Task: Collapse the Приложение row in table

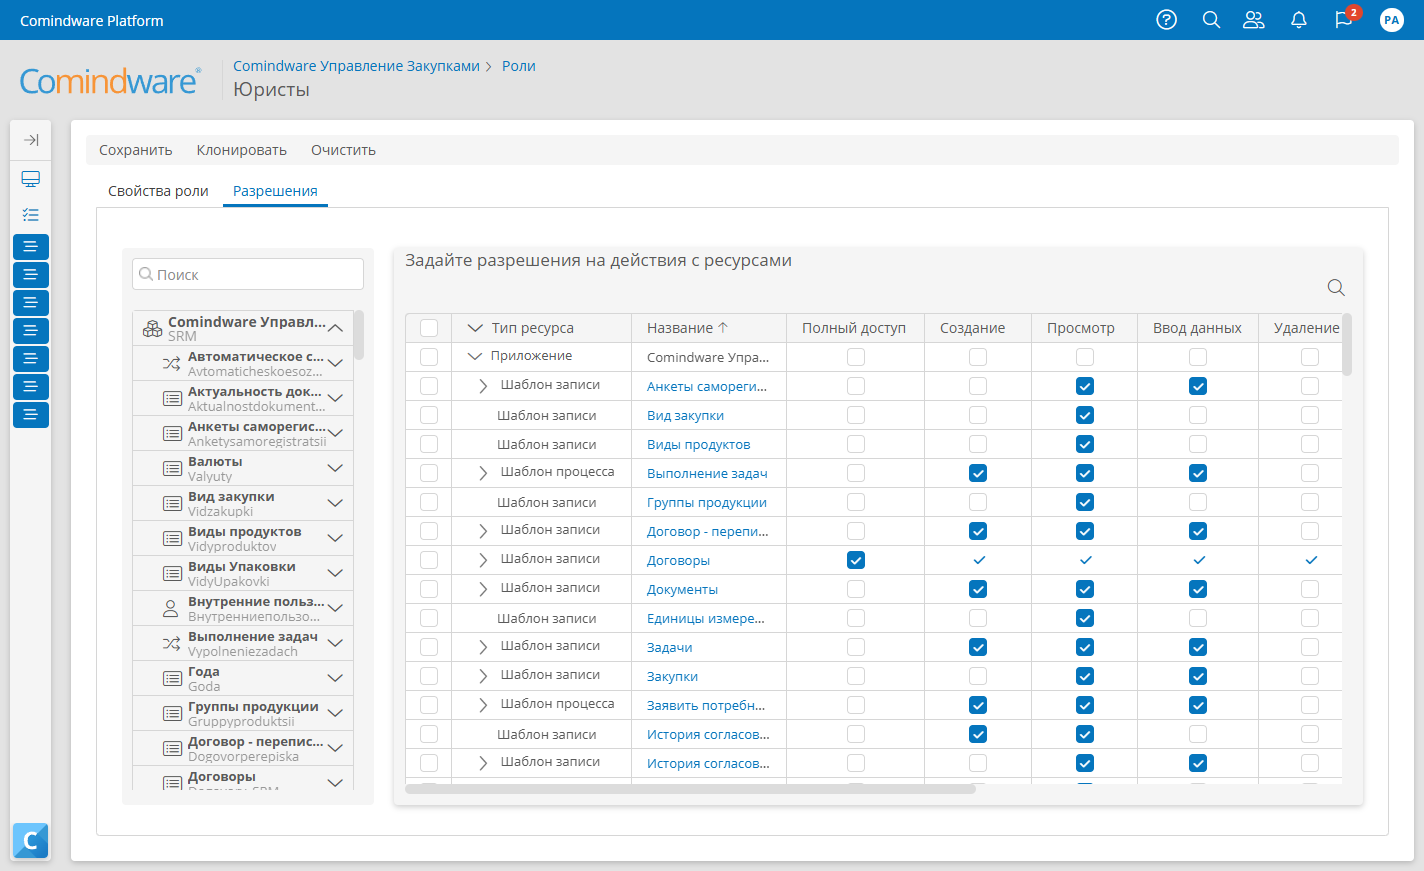Action: [x=475, y=356]
